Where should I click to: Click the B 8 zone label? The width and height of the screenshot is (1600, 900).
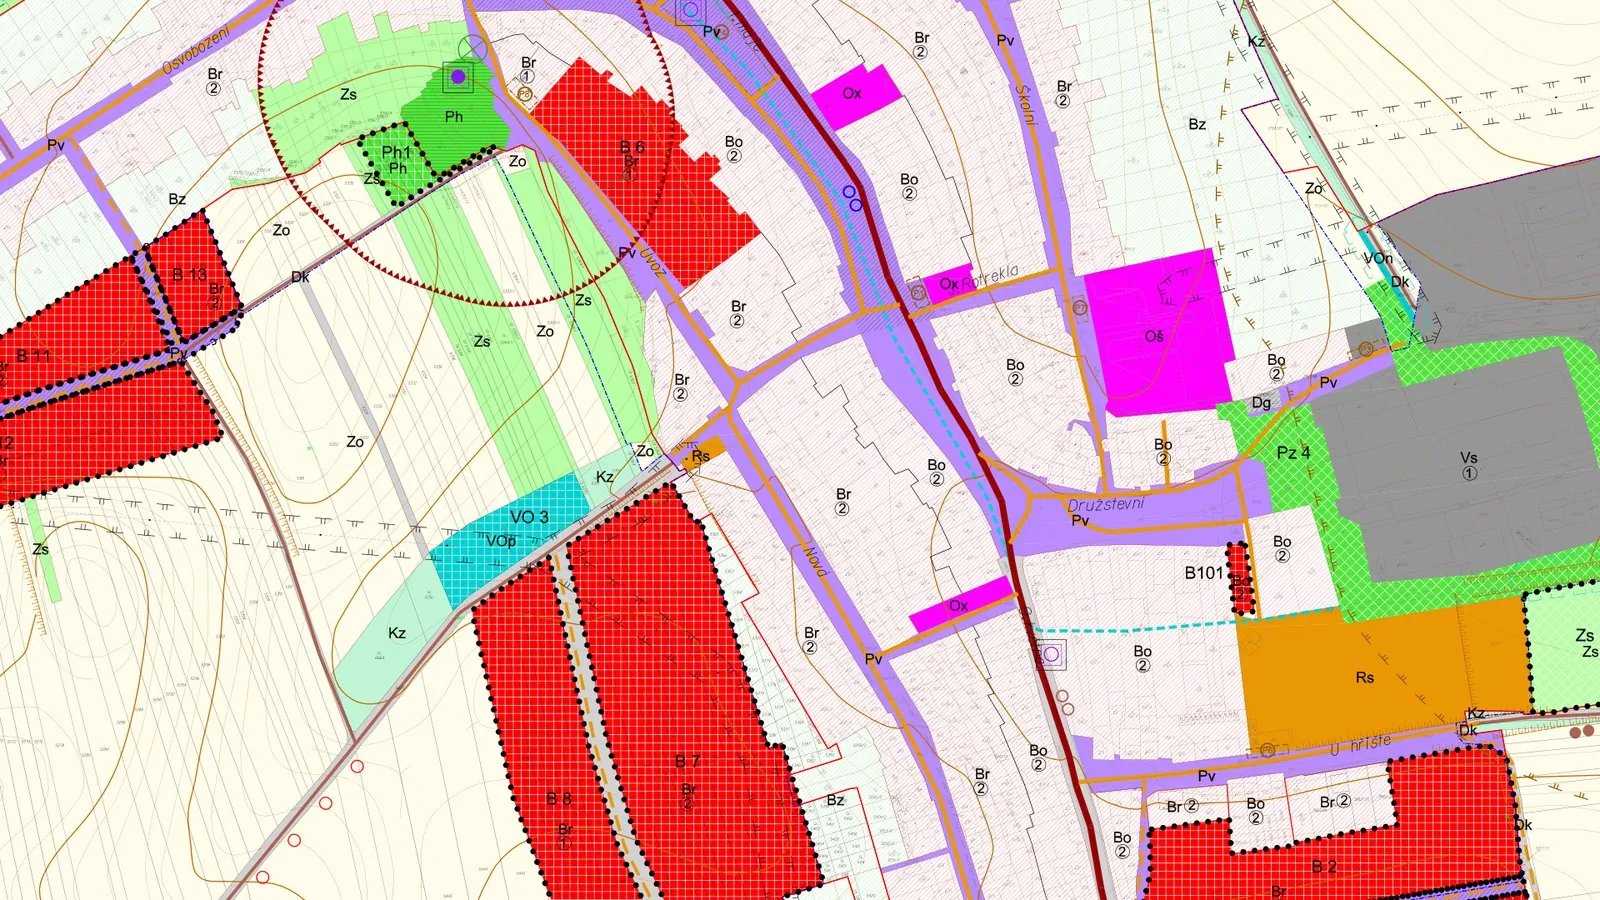(559, 799)
